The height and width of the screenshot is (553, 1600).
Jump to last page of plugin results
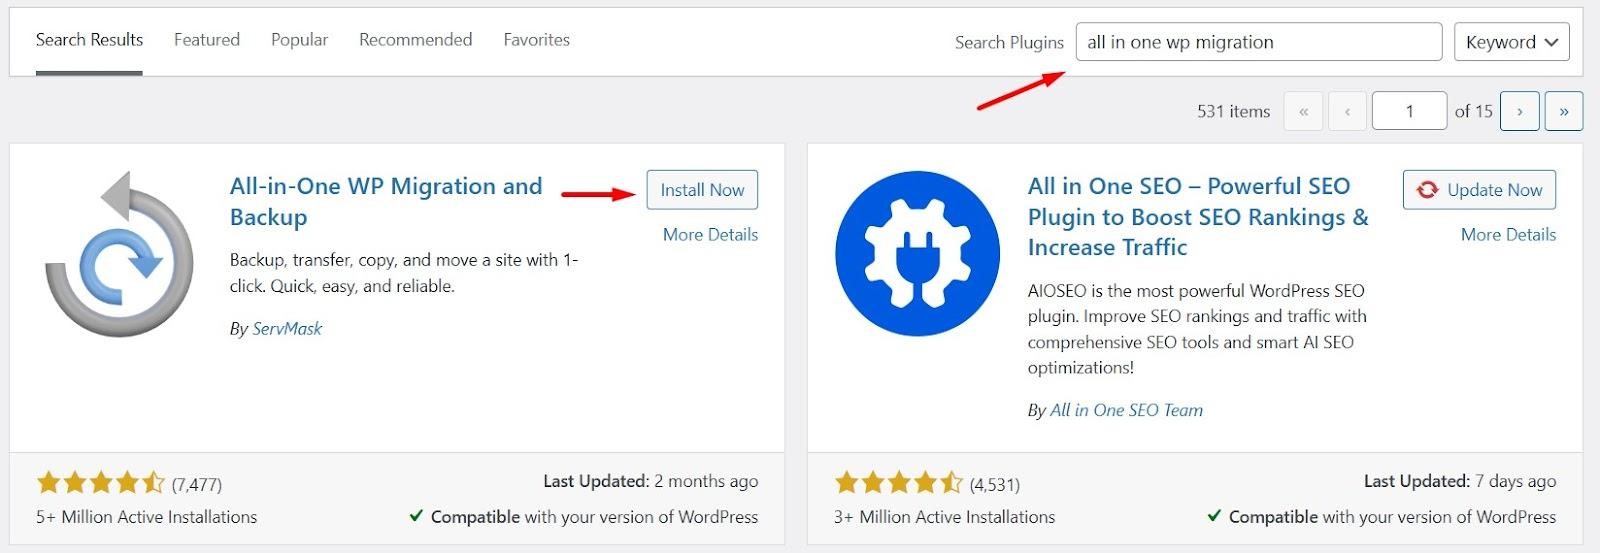coord(1564,111)
